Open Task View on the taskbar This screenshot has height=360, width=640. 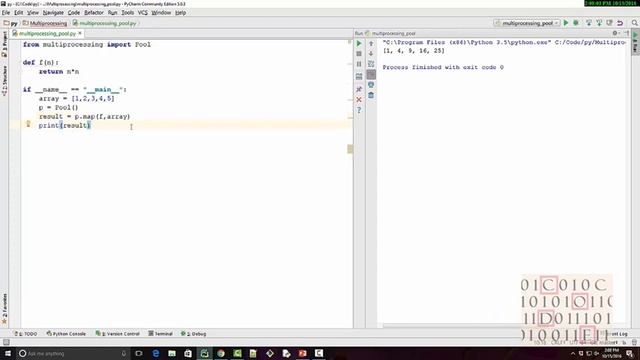click(x=139, y=353)
